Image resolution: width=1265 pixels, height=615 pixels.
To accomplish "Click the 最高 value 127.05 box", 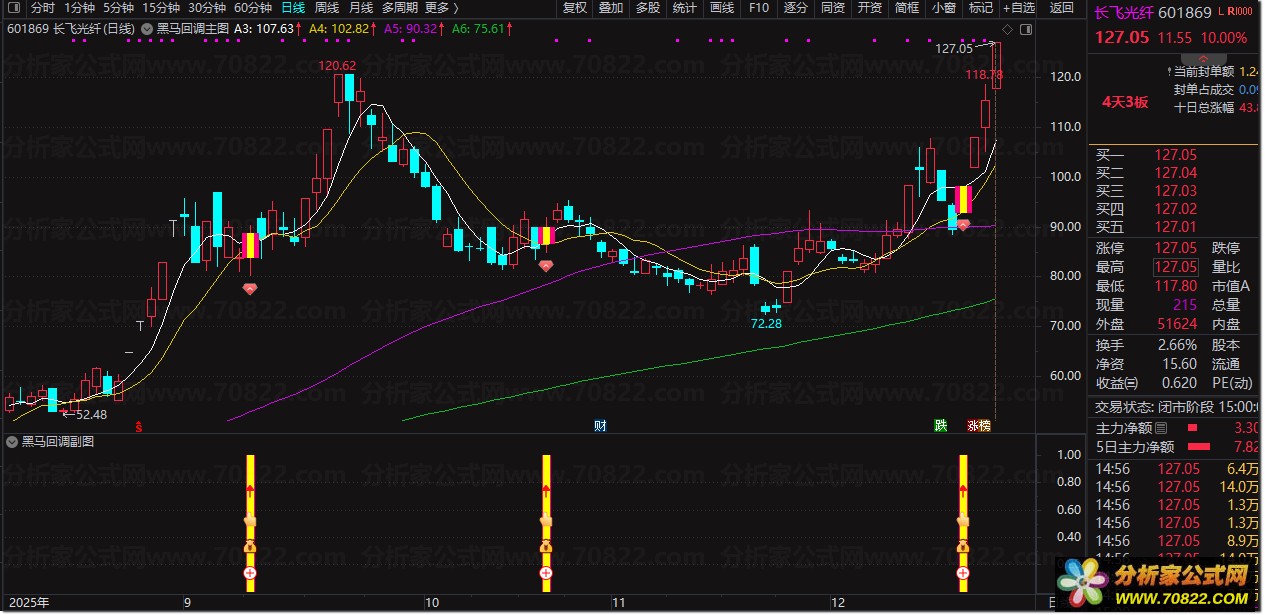I will pyautogui.click(x=1175, y=267).
